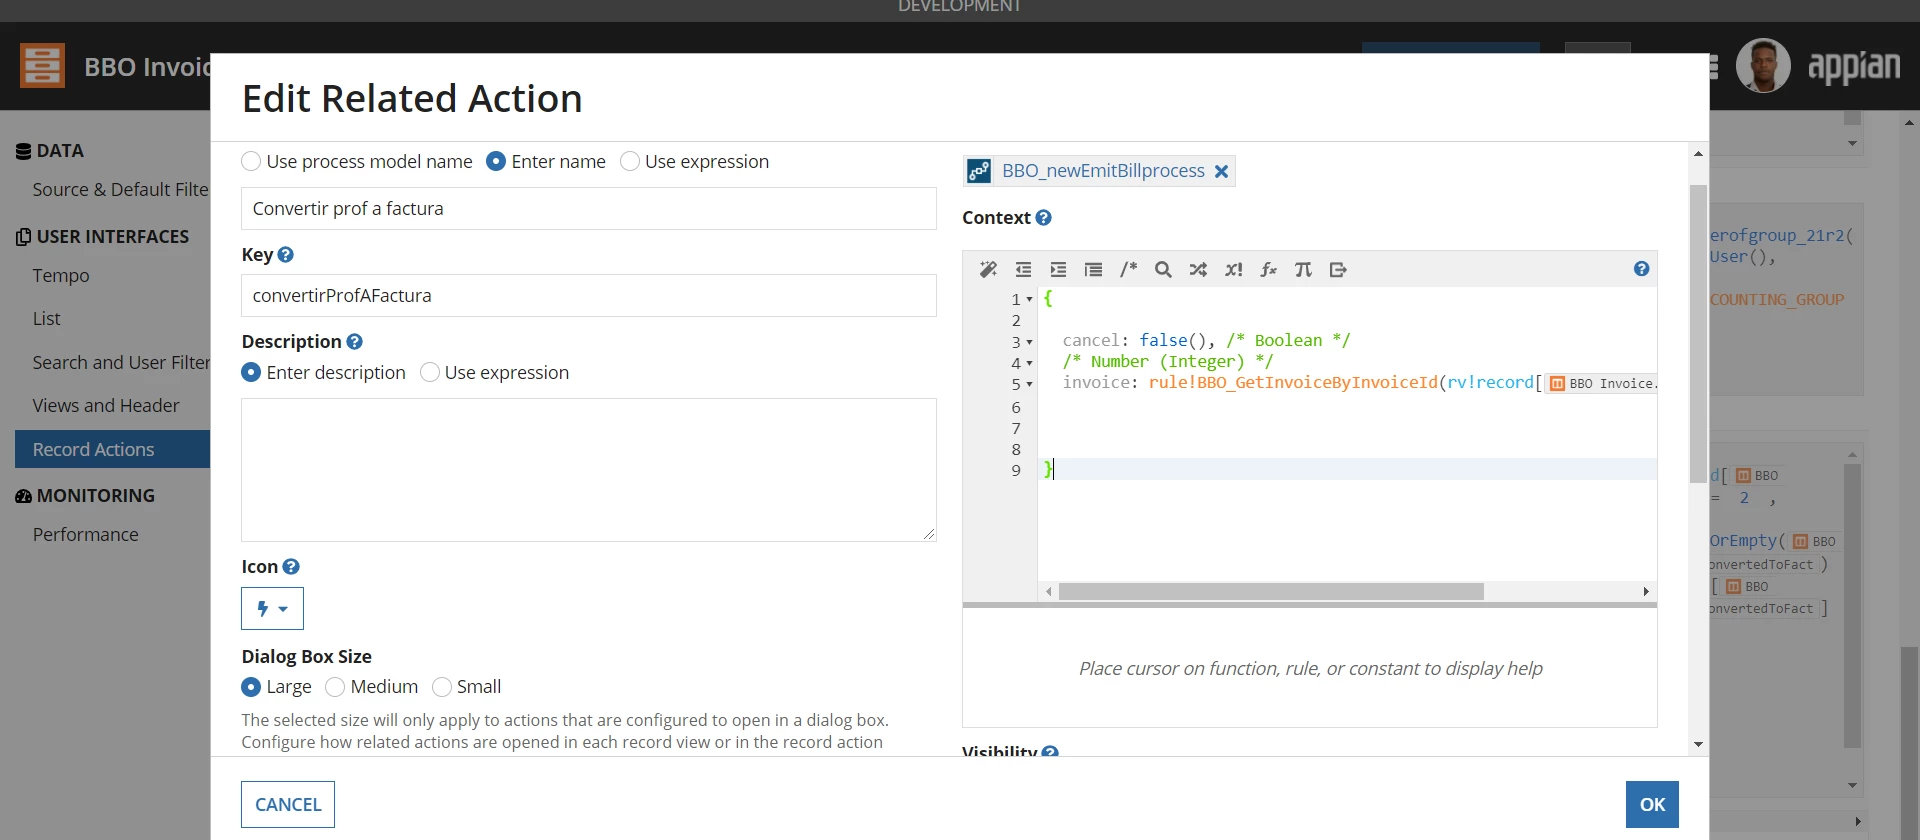Click the Appian logo
This screenshot has width=1920, height=840.
pyautogui.click(x=1853, y=66)
